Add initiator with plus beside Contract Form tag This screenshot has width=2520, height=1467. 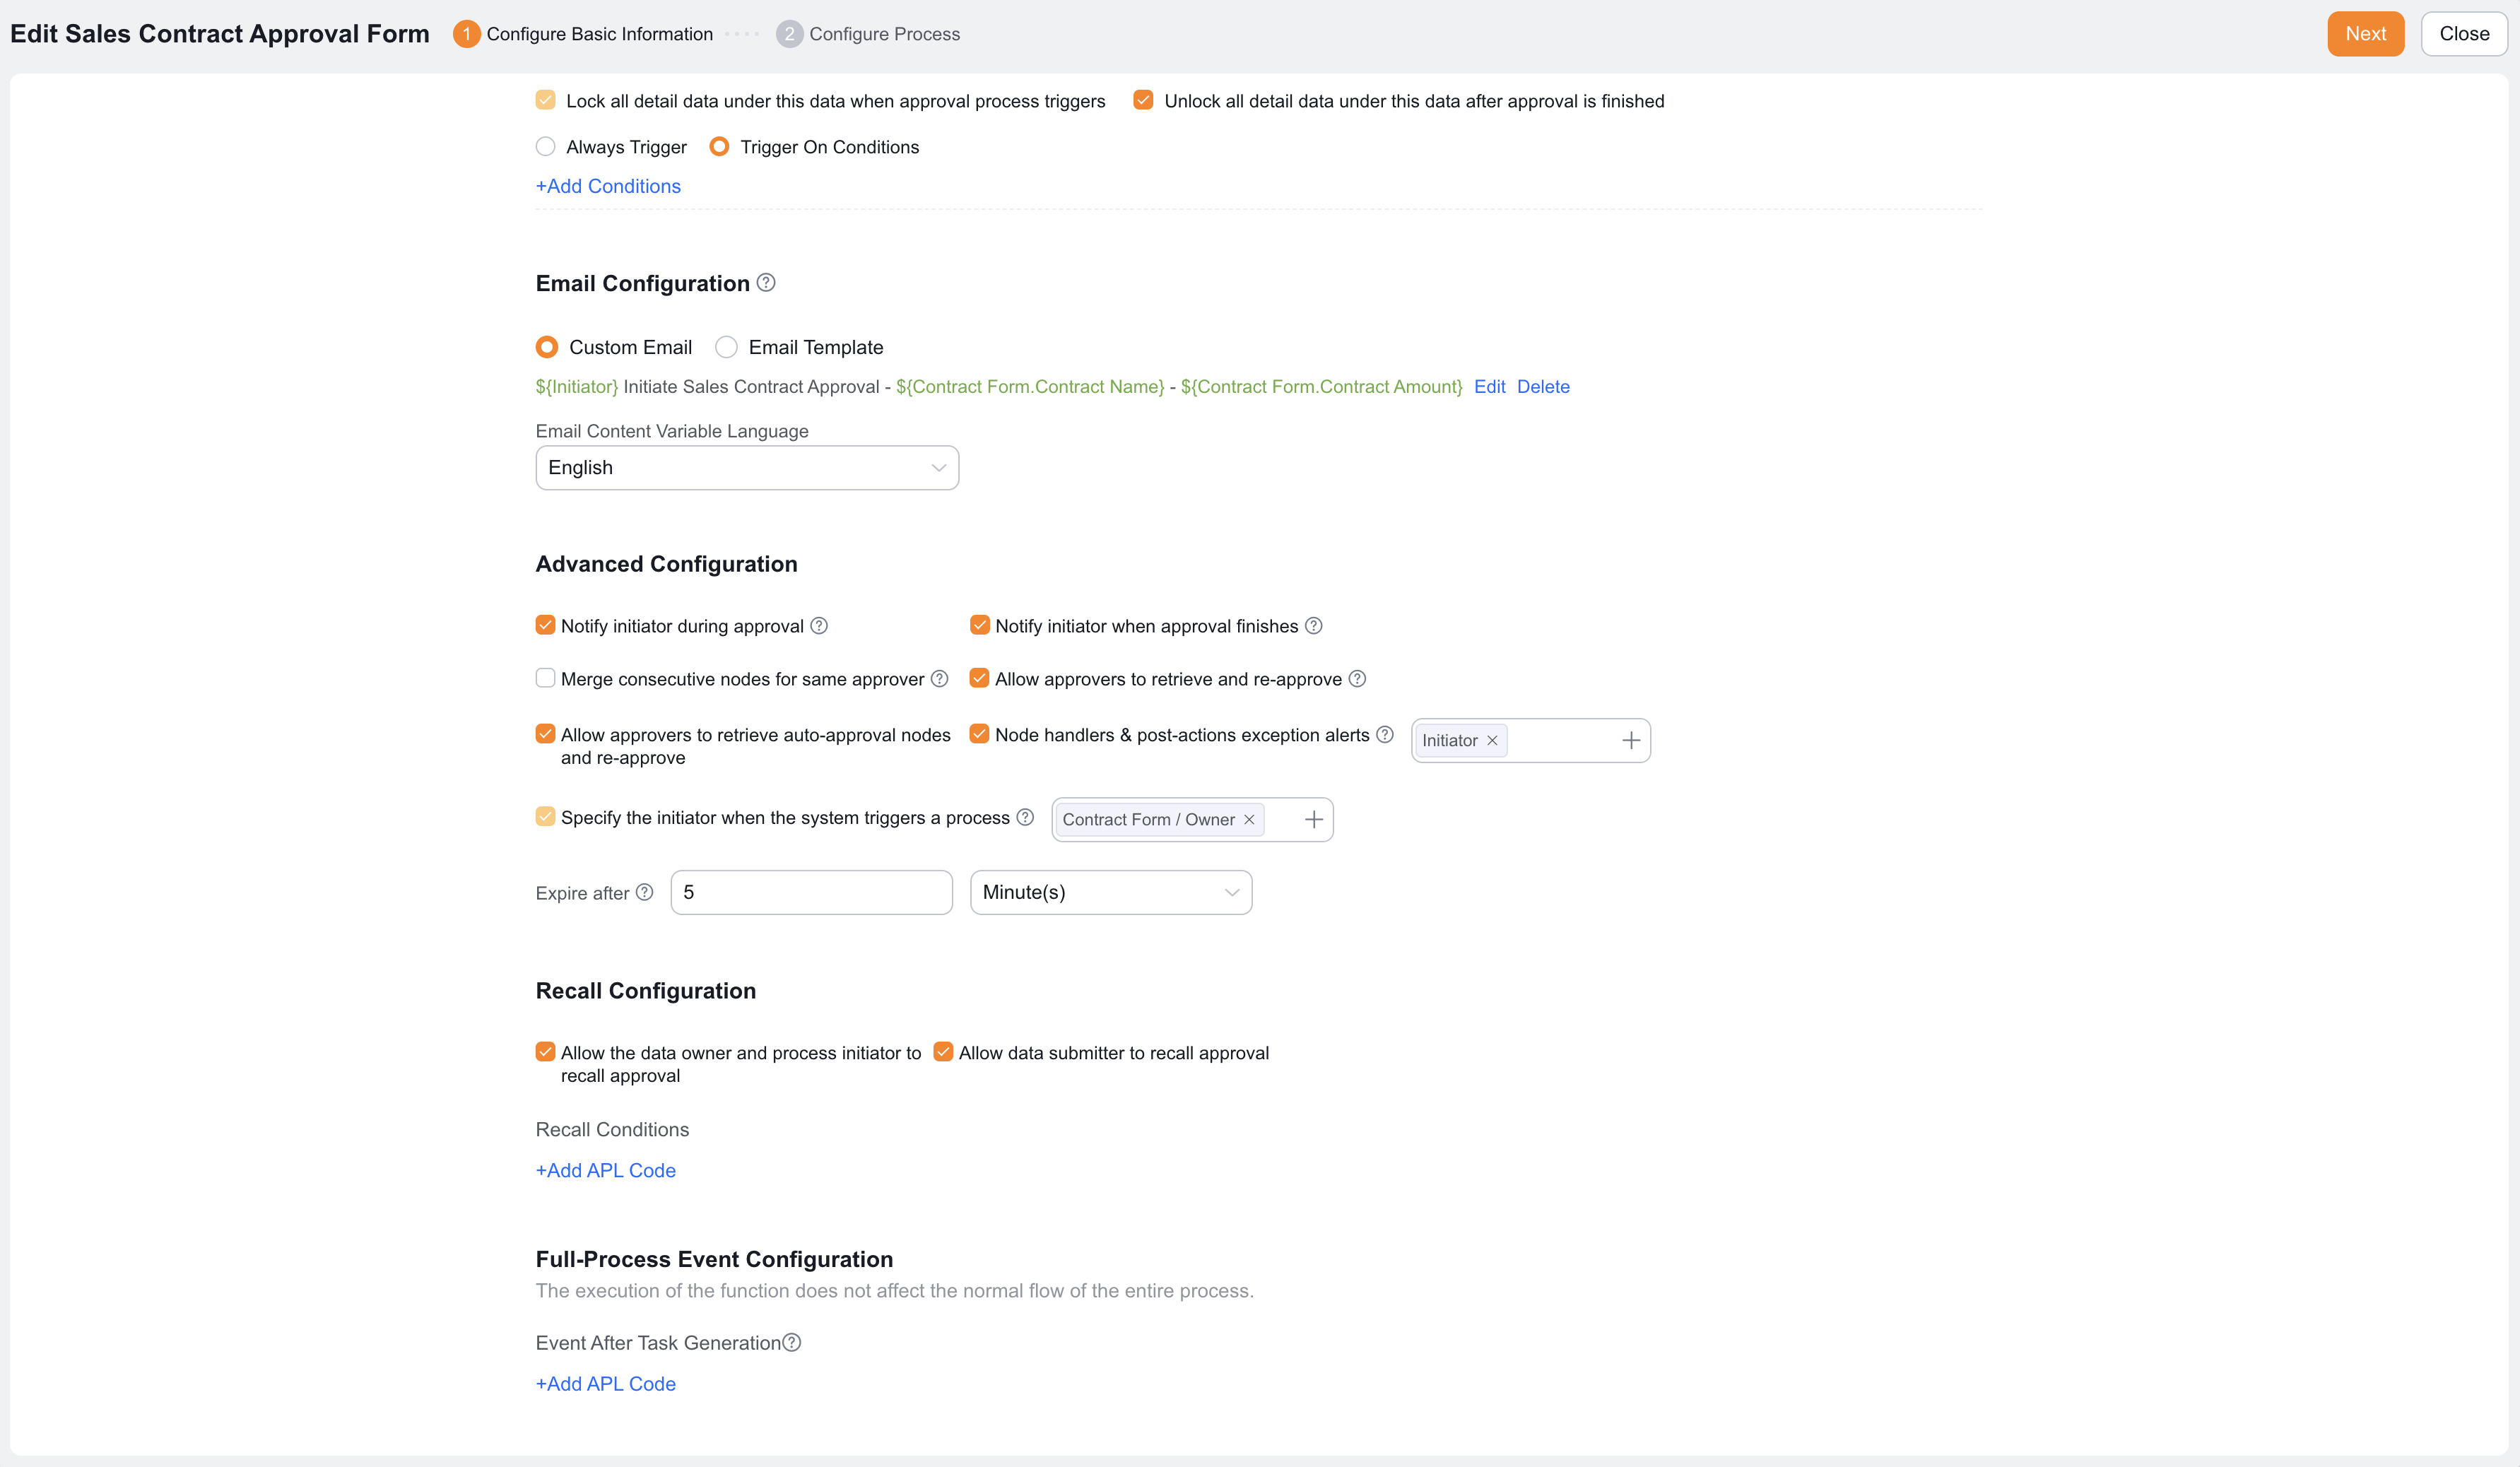click(x=1314, y=820)
